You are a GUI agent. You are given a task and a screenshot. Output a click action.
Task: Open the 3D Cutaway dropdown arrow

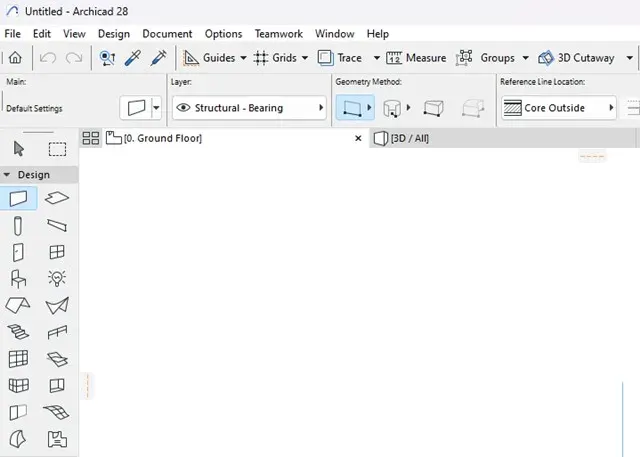coord(630,58)
